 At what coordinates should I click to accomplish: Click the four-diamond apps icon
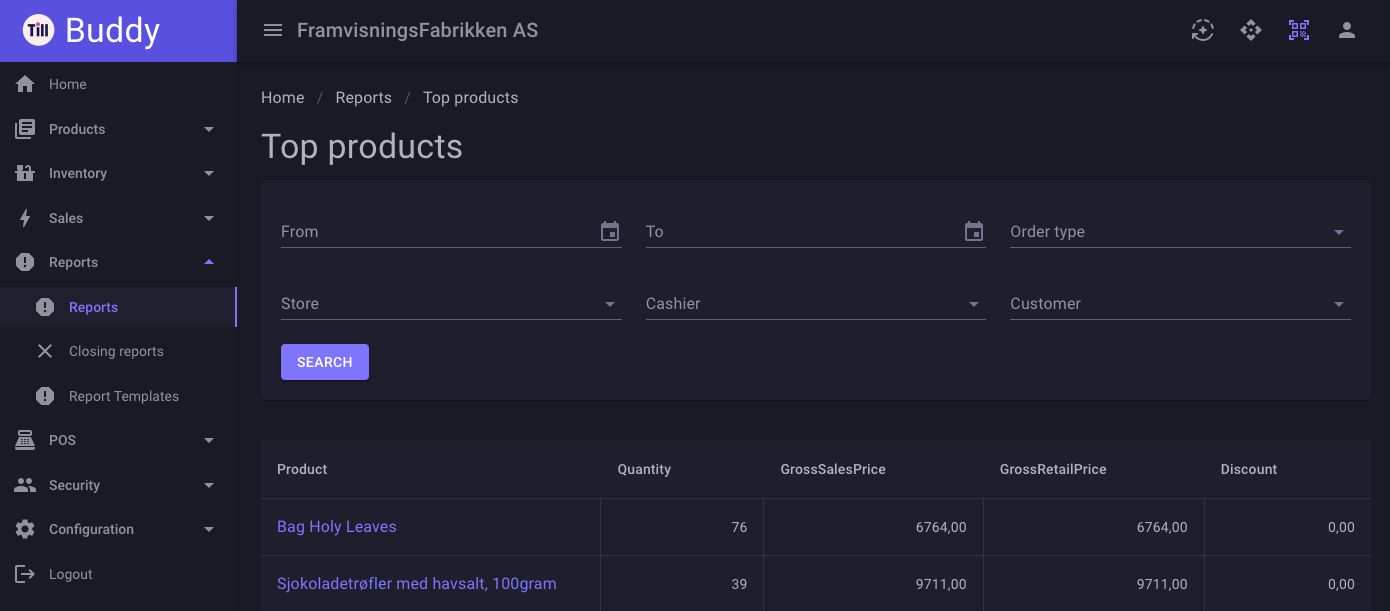[1251, 30]
